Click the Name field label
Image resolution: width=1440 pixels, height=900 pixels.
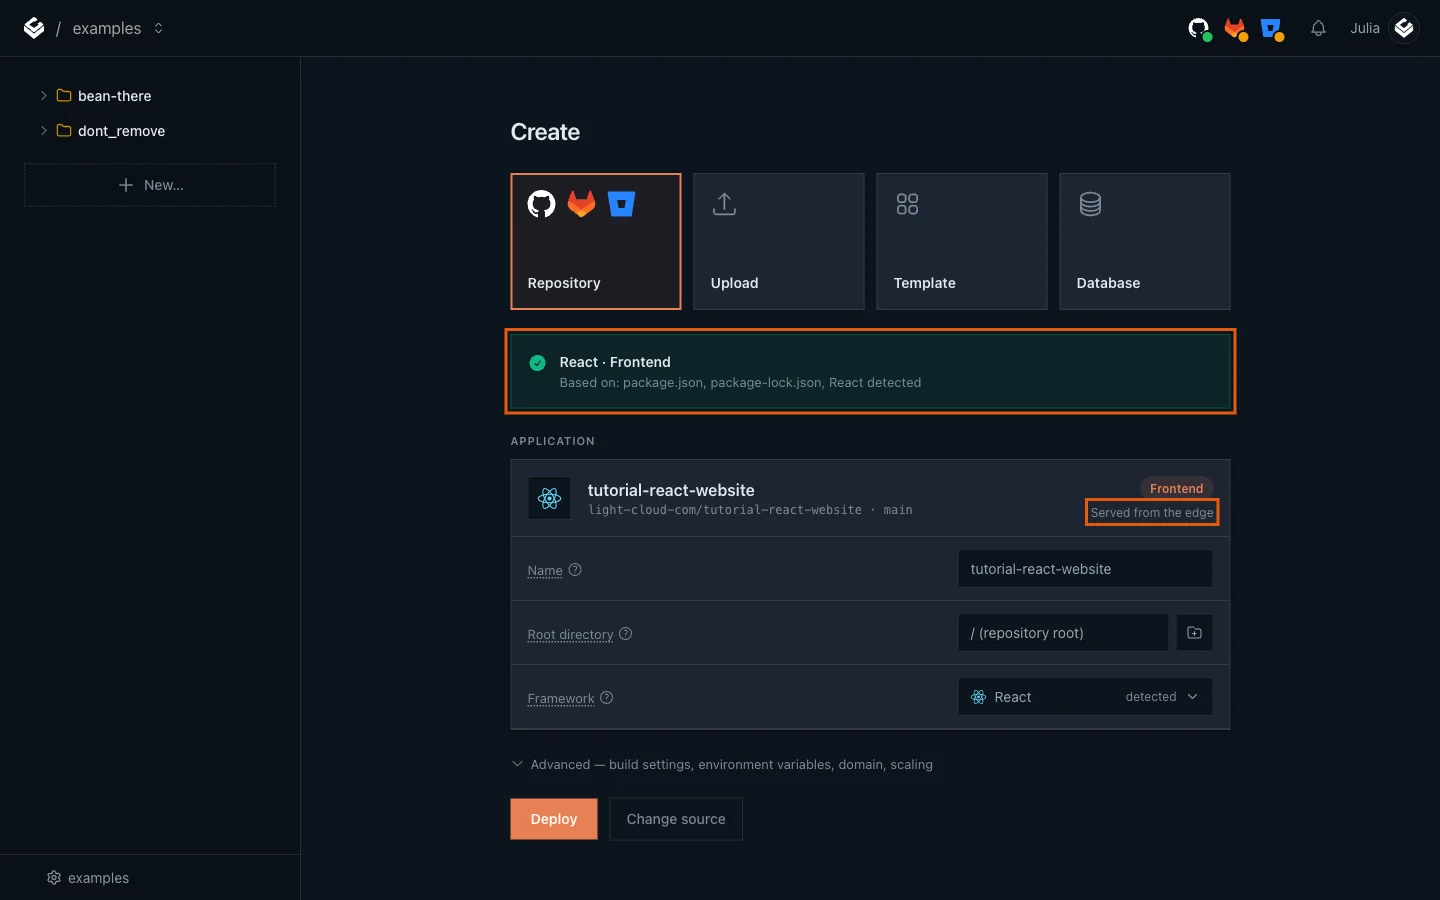pos(545,571)
